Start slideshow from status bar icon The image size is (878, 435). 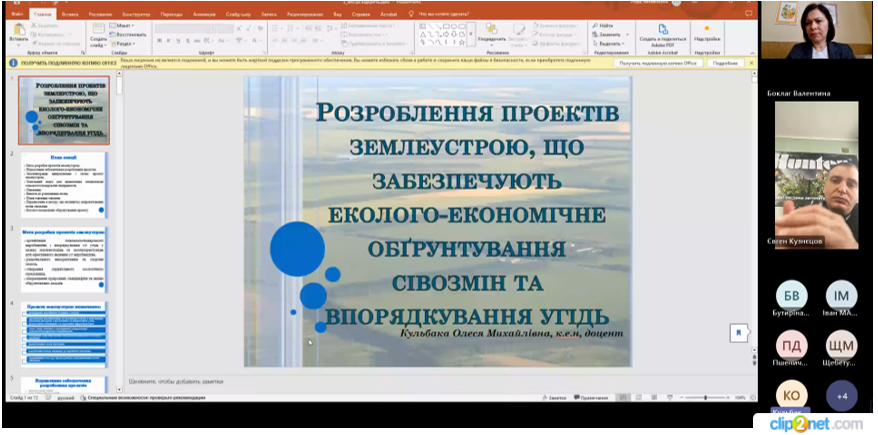click(670, 397)
